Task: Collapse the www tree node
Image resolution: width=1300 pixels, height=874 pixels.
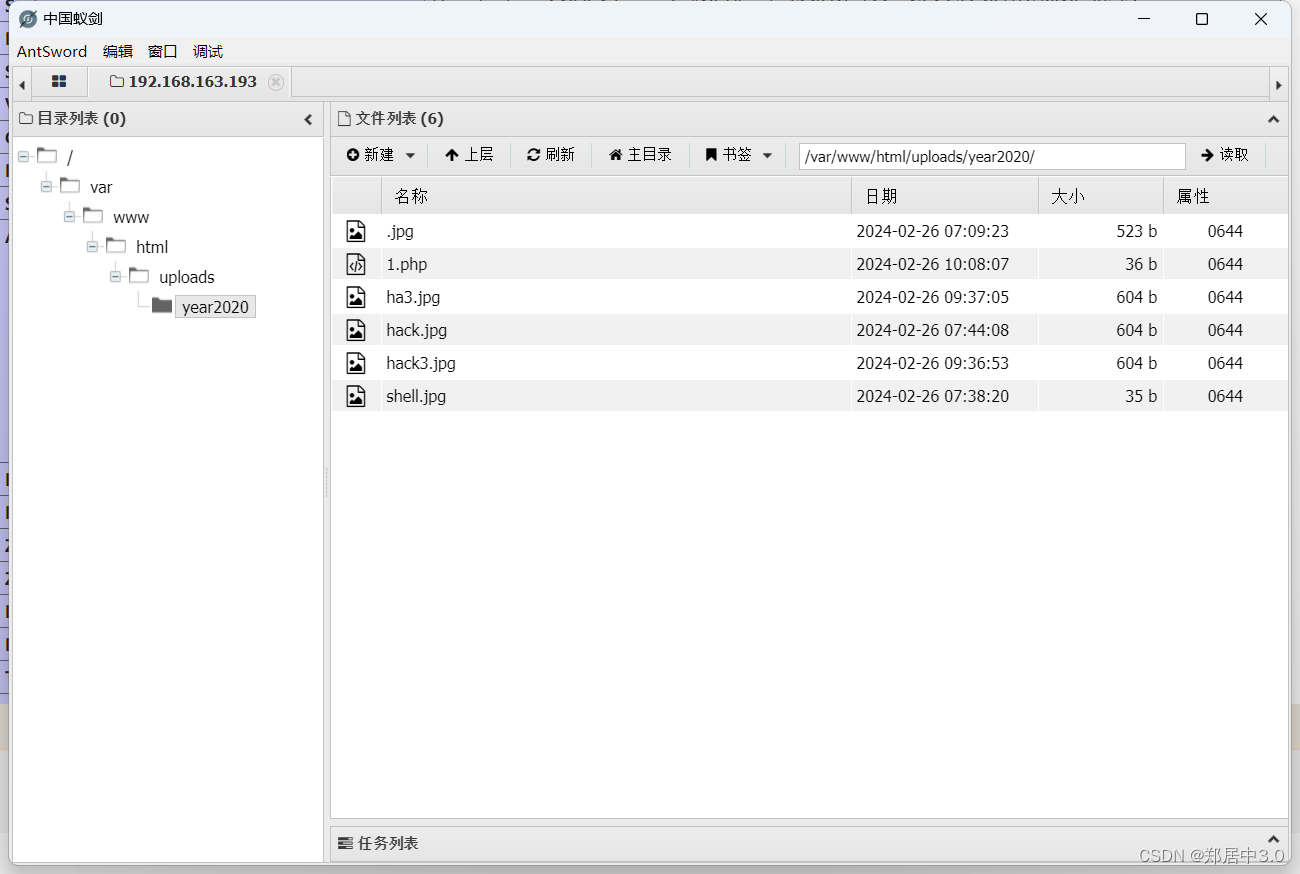Action: point(69,217)
